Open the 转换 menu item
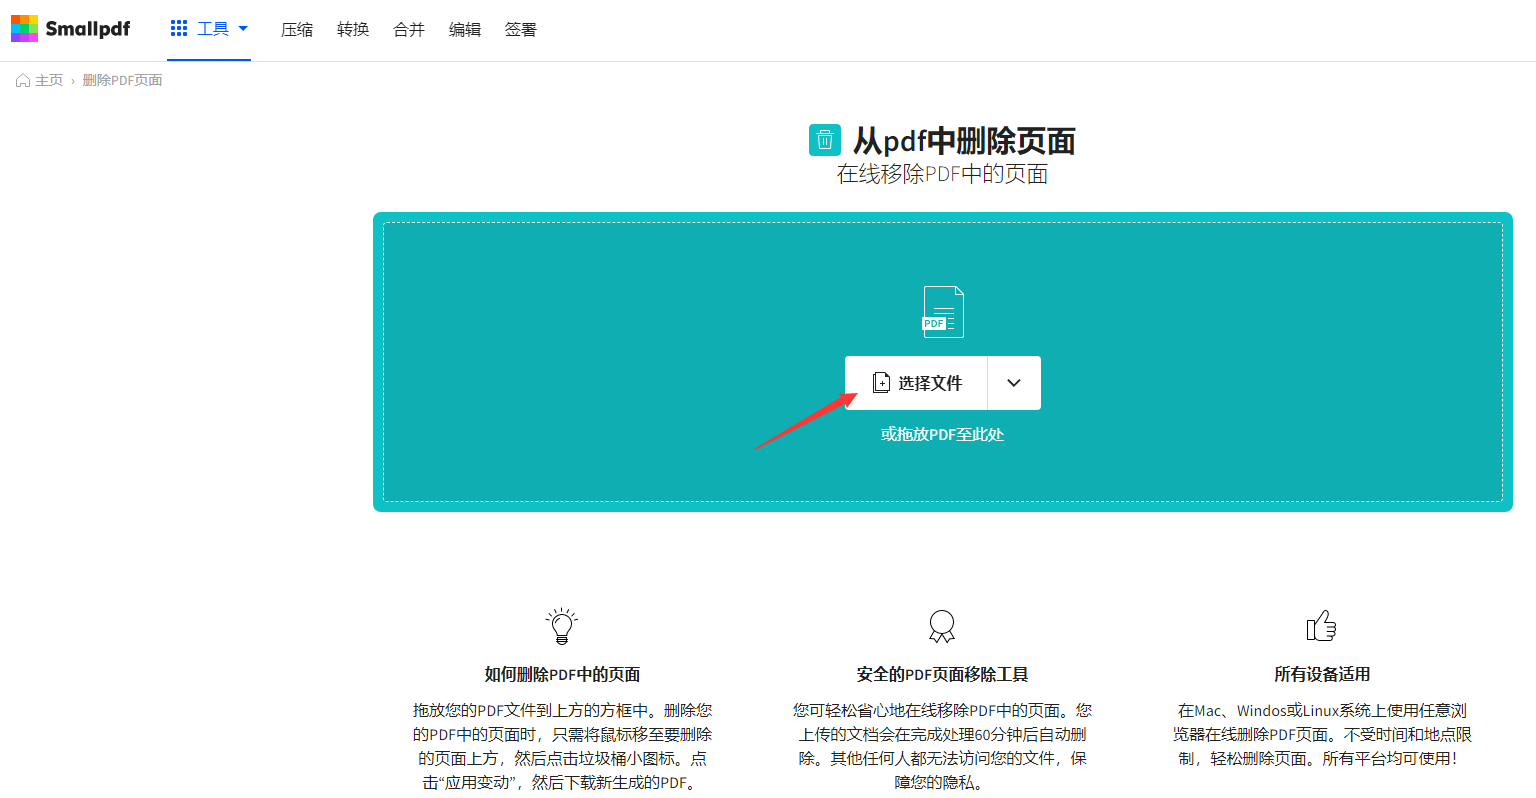The width and height of the screenshot is (1536, 798). [x=353, y=30]
